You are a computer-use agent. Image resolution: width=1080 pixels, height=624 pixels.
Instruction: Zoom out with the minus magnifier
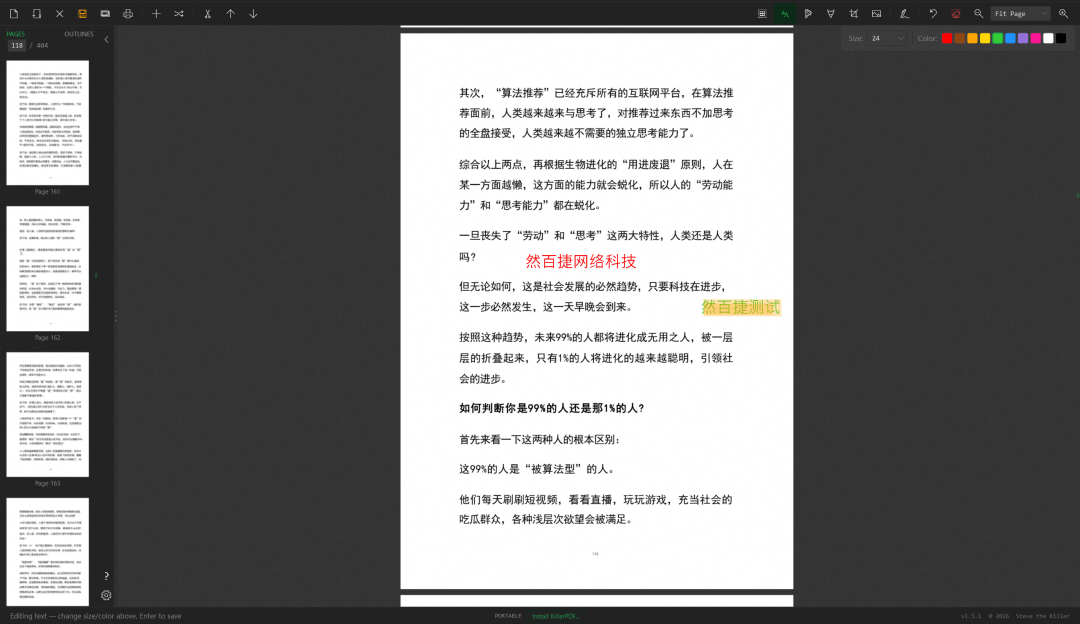(x=978, y=14)
